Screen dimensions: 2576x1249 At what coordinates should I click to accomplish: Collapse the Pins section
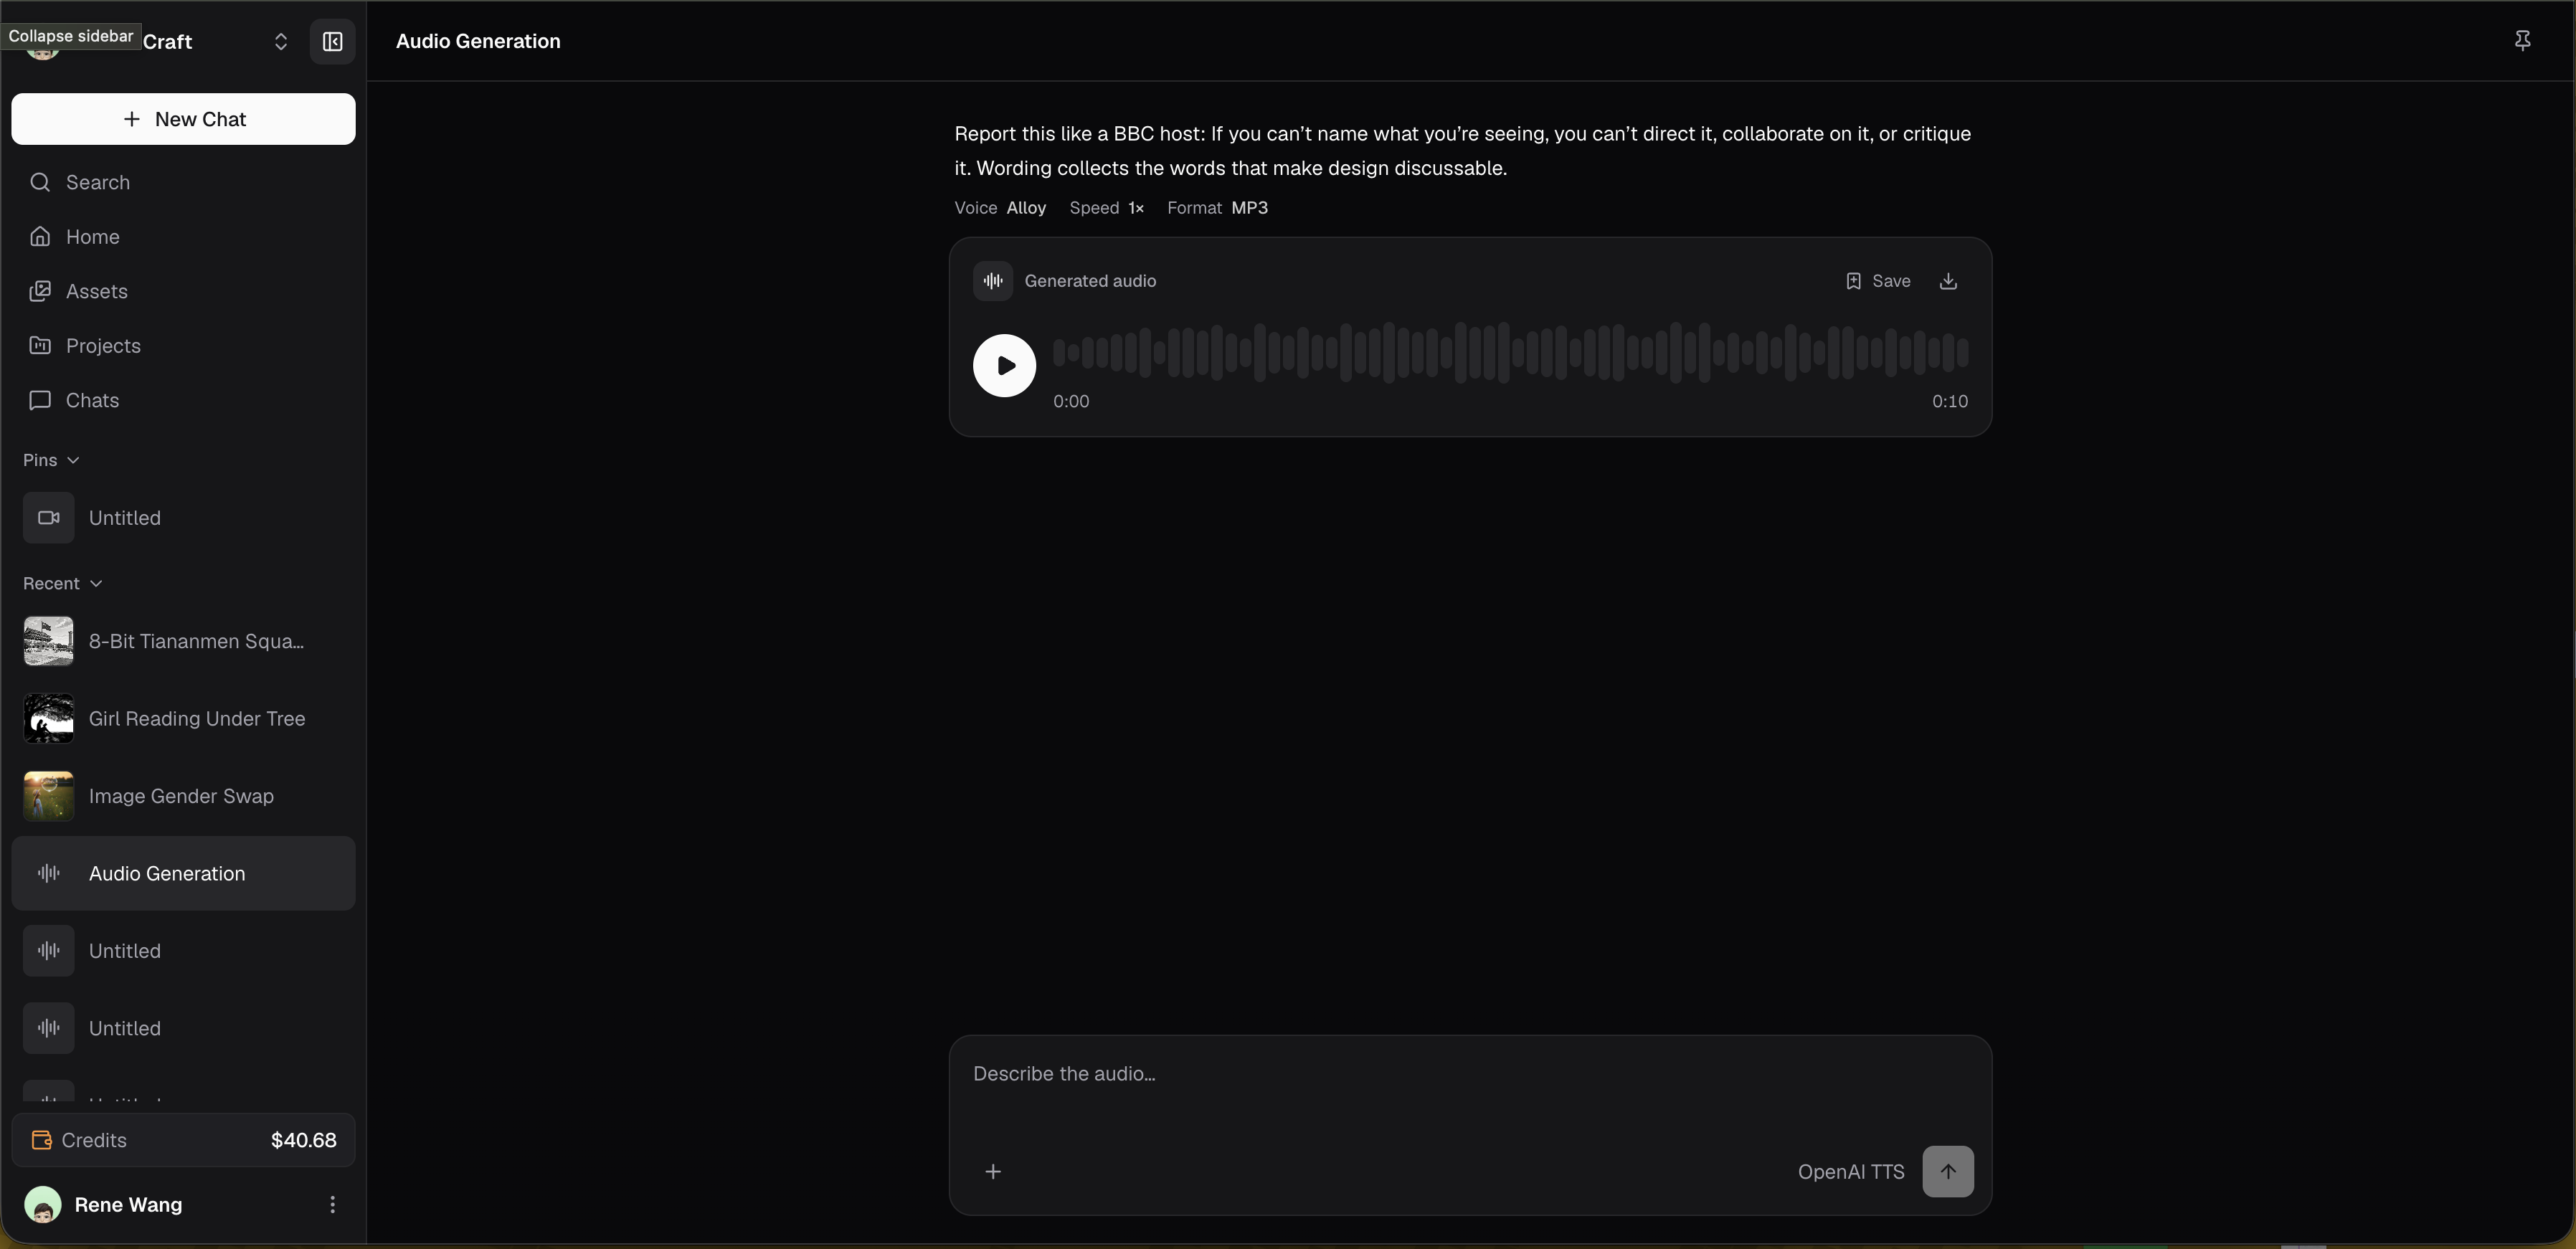(x=51, y=460)
